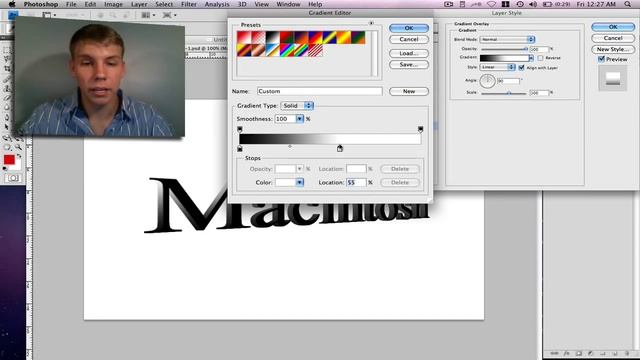Click New Style... button
The width and height of the screenshot is (640, 360).
click(x=613, y=49)
